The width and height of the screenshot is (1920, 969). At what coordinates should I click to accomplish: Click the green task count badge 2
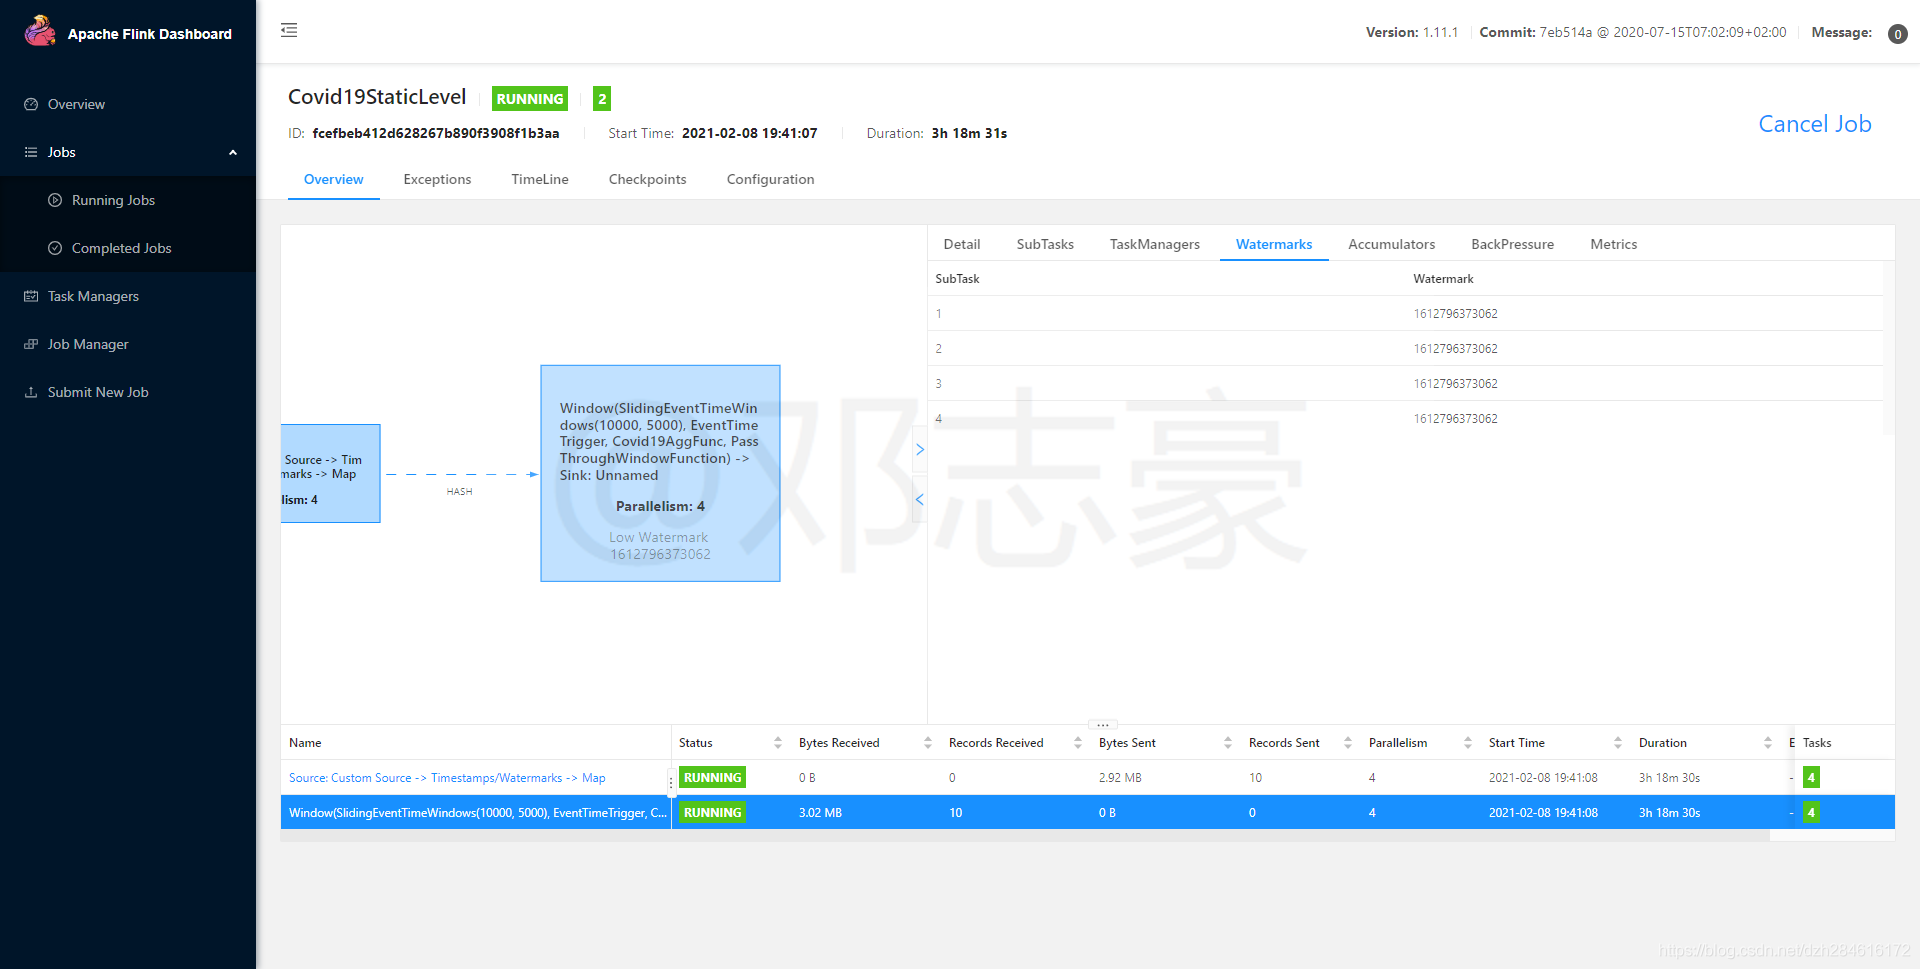602,98
